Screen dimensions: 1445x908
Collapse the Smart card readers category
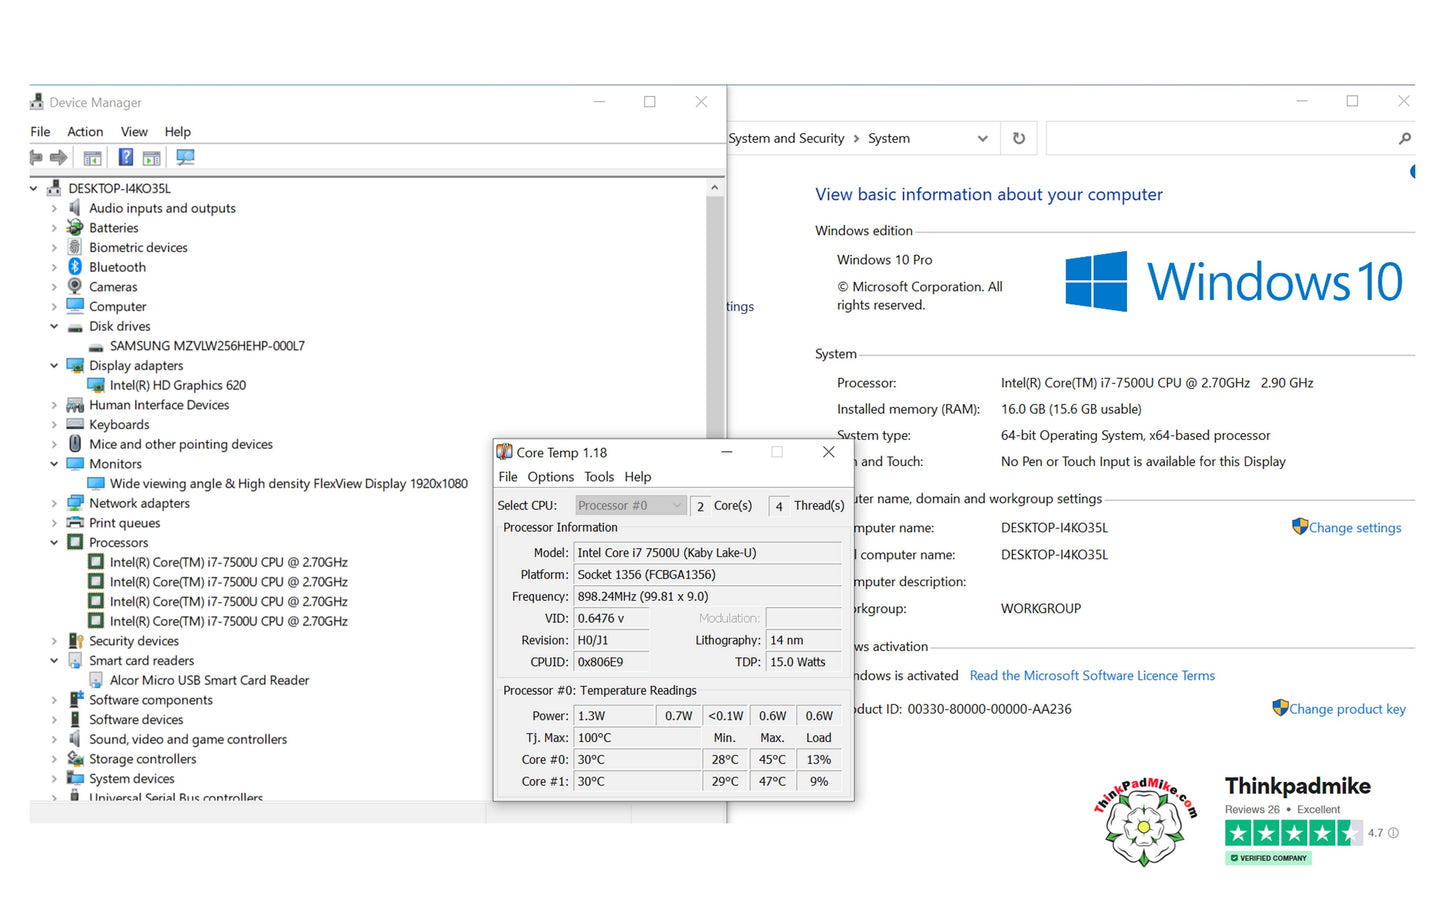click(x=54, y=661)
